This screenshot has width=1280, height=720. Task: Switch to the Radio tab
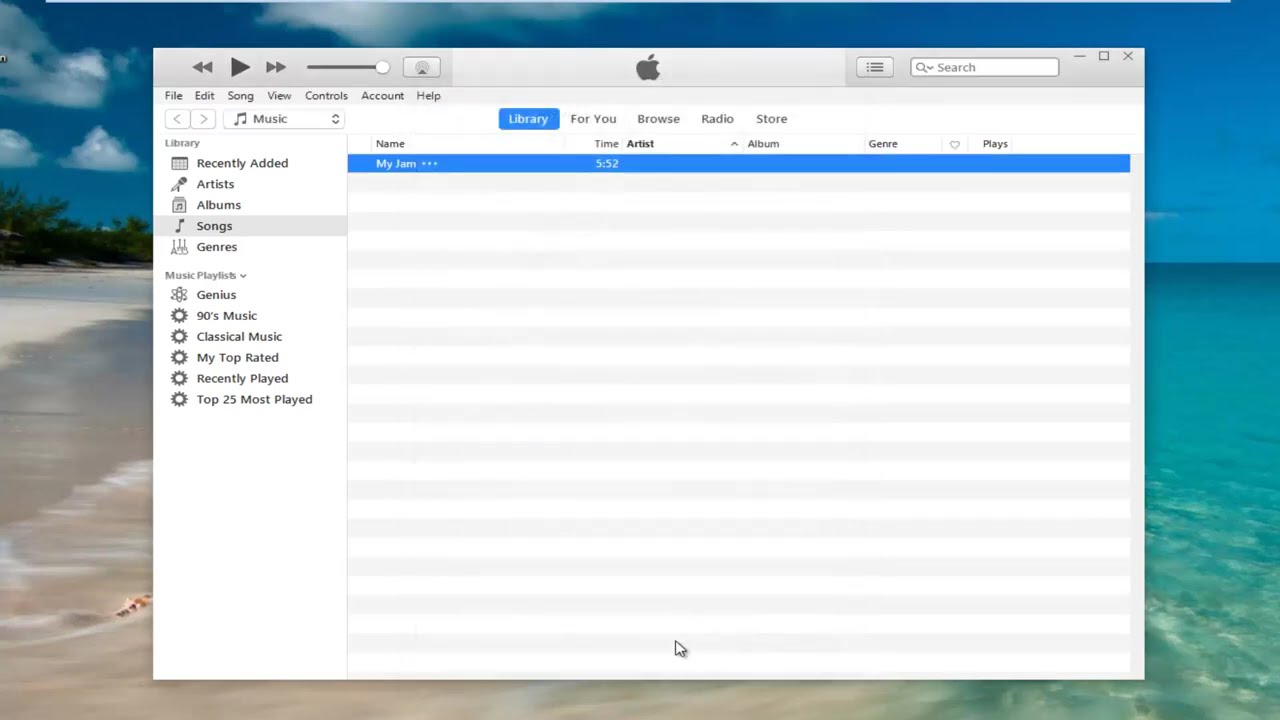(x=717, y=119)
